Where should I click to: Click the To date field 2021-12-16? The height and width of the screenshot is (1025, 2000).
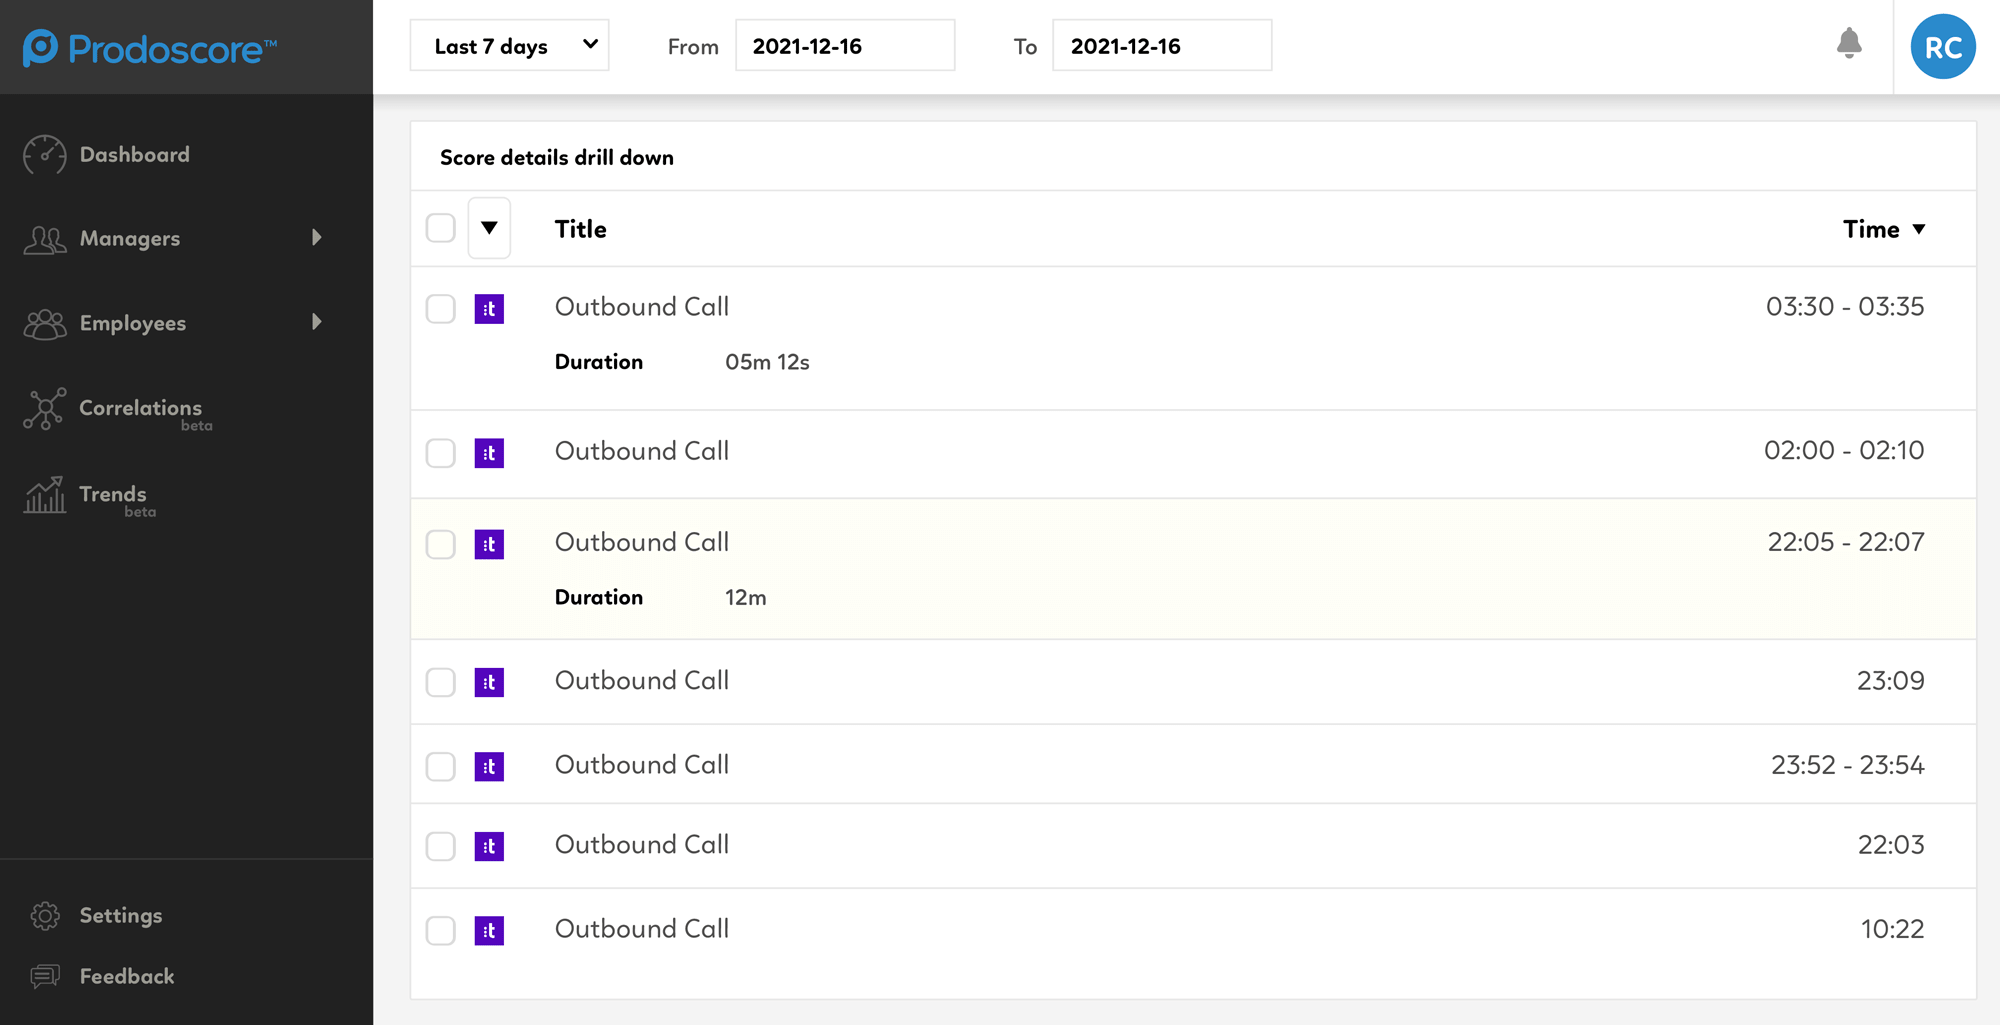point(1162,46)
